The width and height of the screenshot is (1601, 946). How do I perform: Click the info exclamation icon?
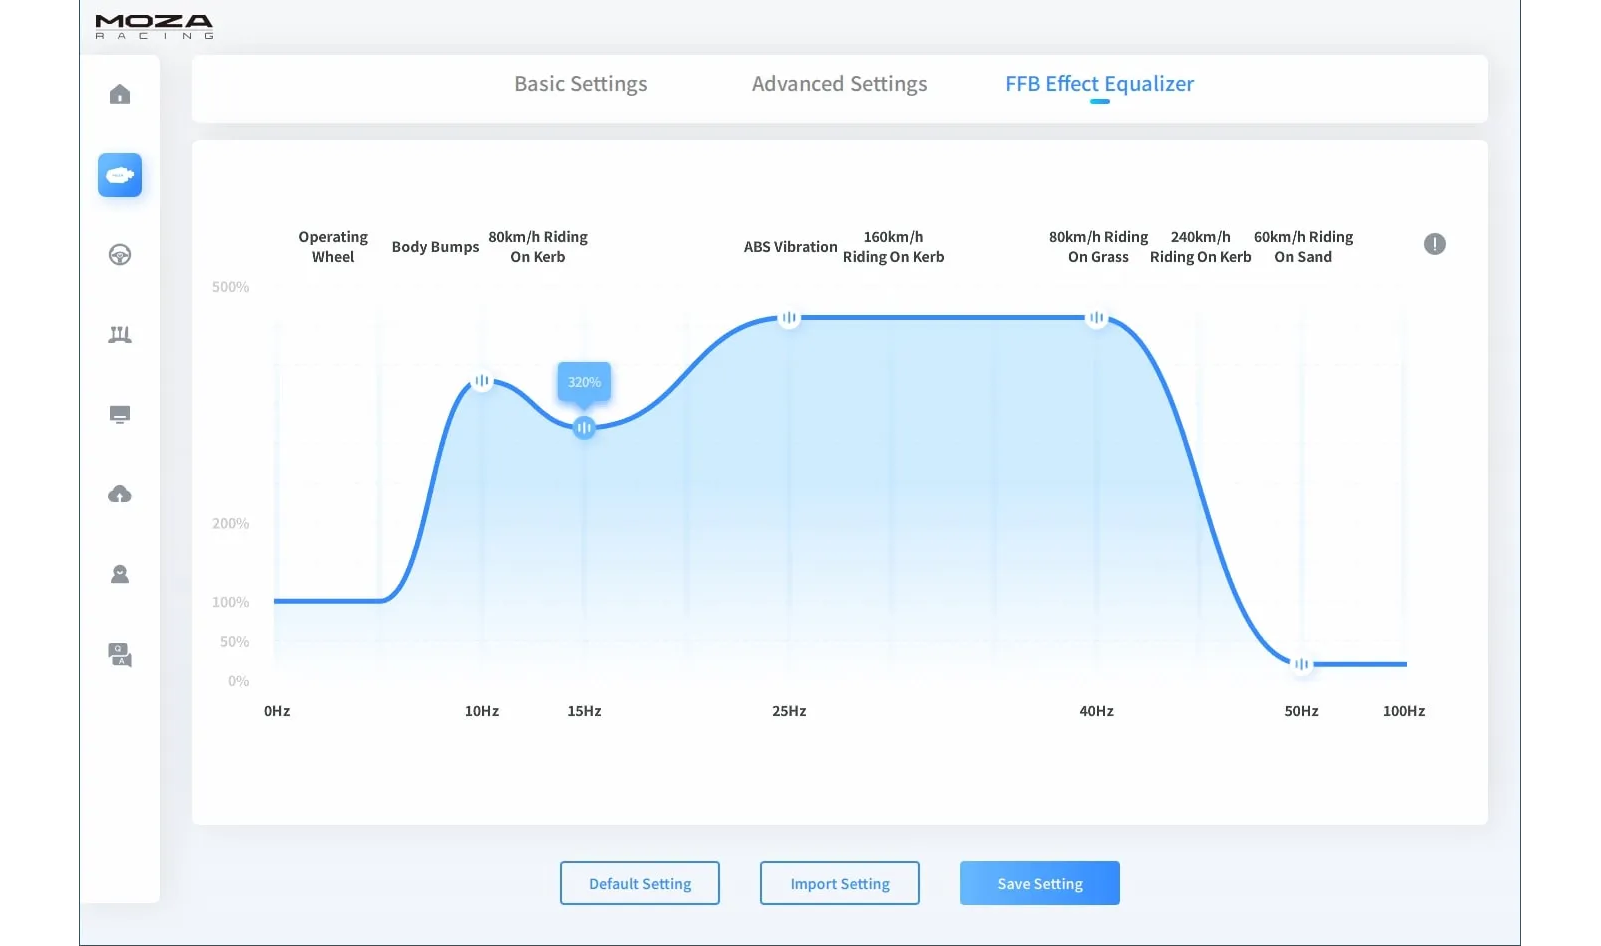pos(1434,244)
